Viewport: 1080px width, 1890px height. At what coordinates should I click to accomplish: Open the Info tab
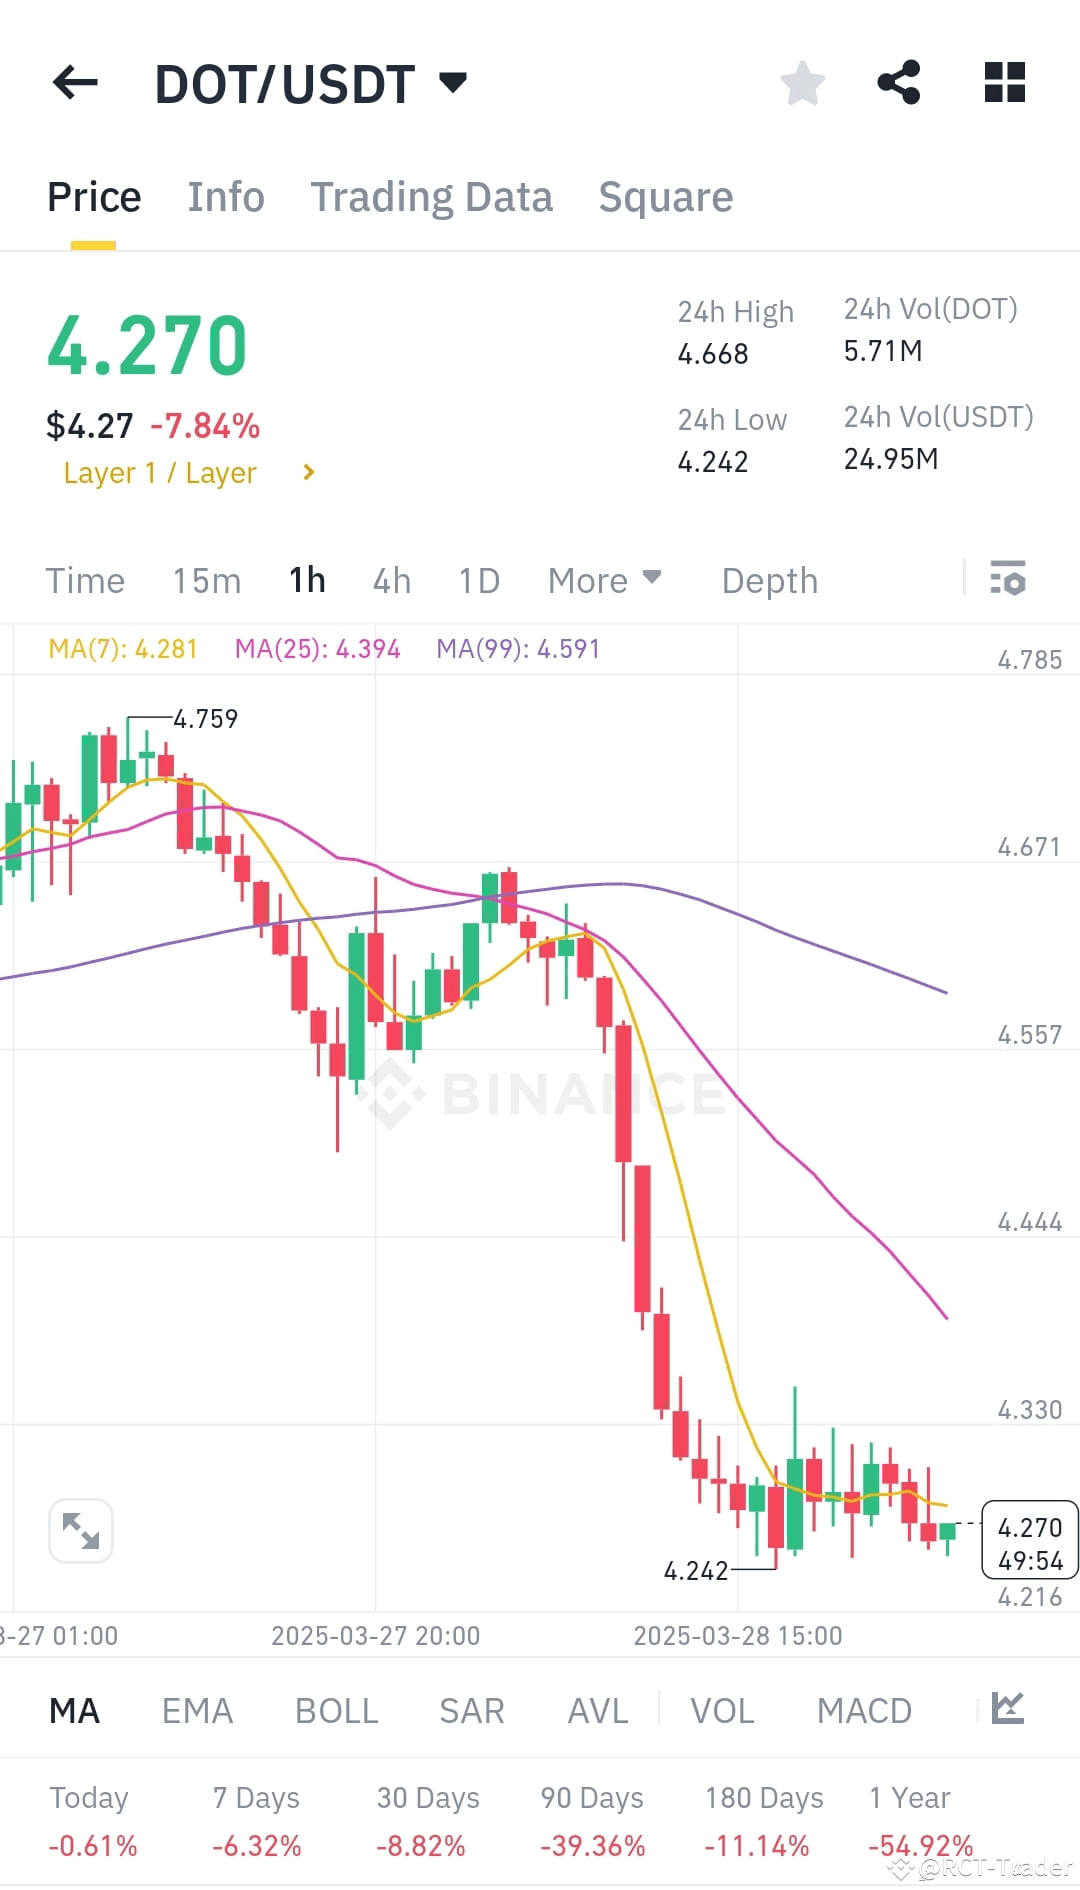tap(225, 196)
